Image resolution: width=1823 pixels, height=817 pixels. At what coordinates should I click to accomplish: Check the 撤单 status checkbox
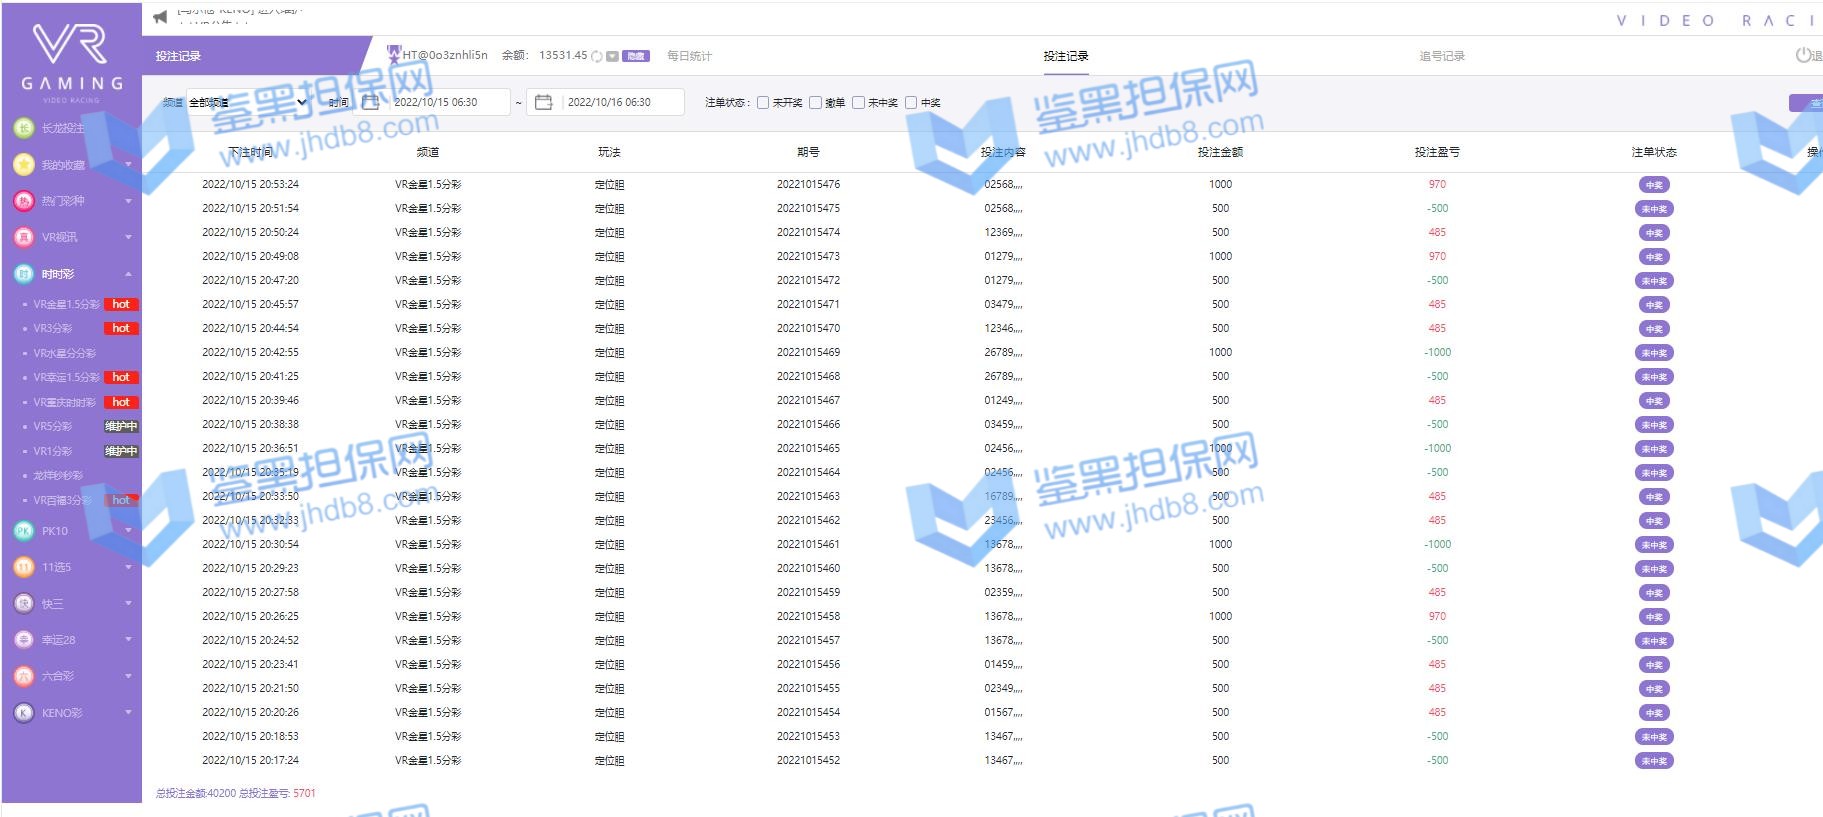pyautogui.click(x=816, y=103)
